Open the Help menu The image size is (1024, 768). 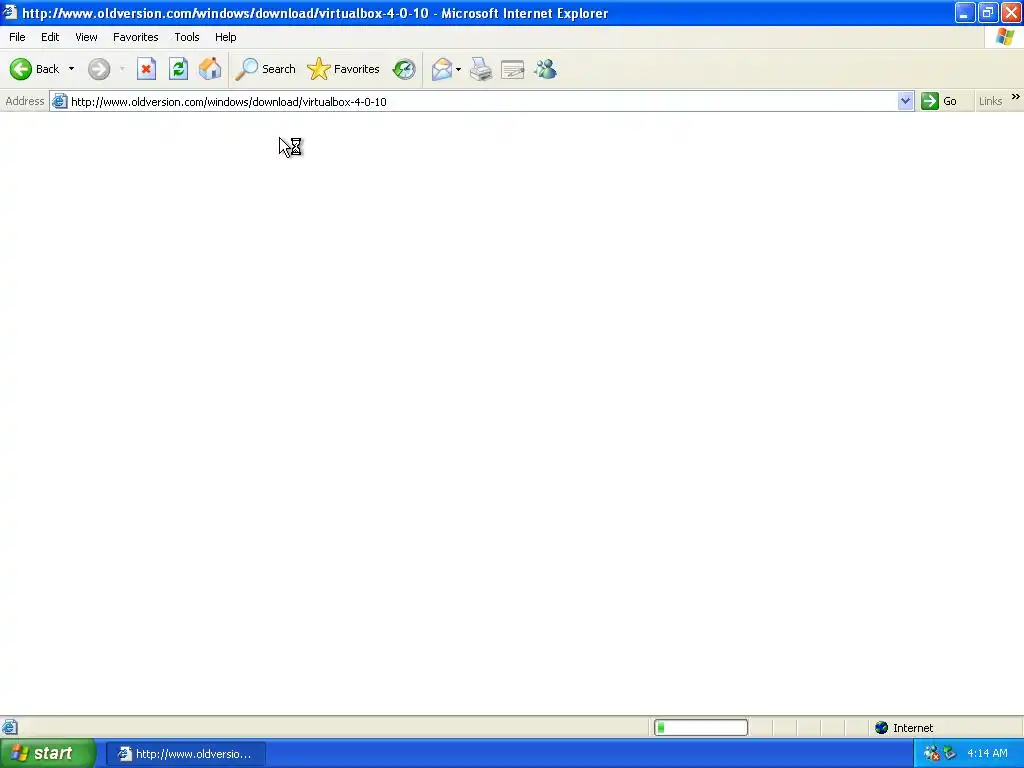click(x=225, y=37)
